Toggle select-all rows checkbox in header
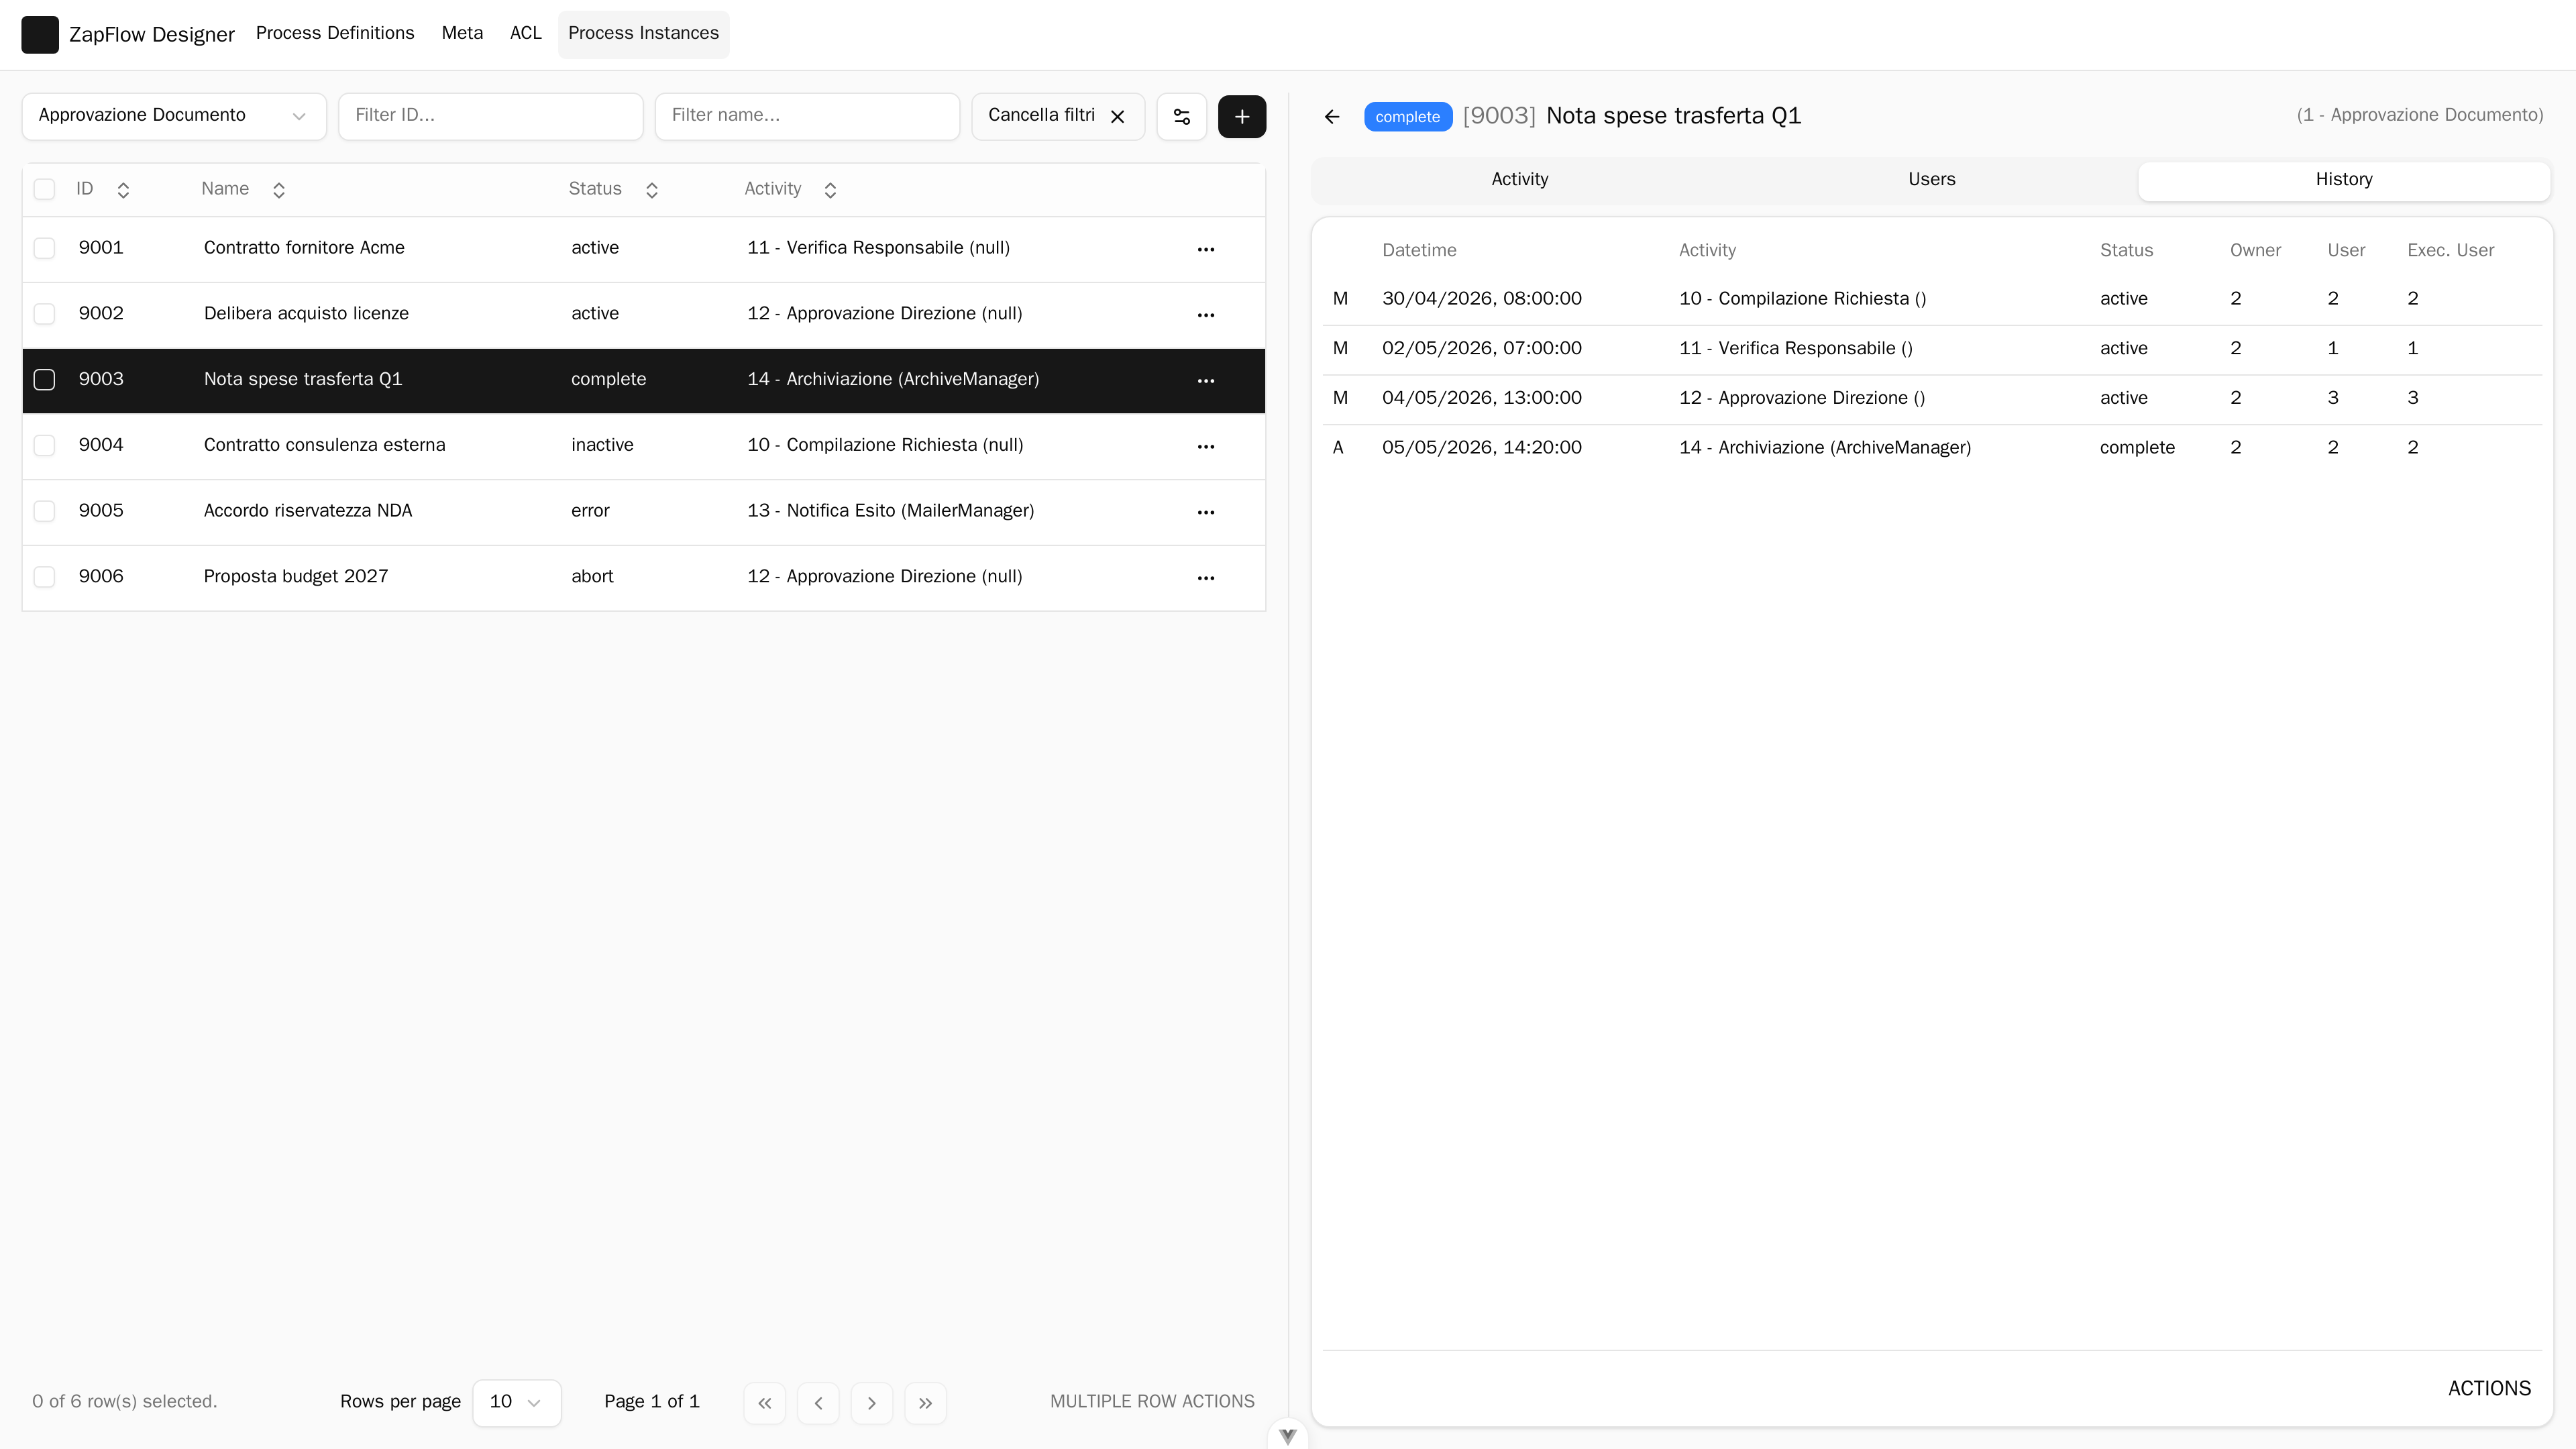Viewport: 2576px width, 1449px height. point(44,189)
